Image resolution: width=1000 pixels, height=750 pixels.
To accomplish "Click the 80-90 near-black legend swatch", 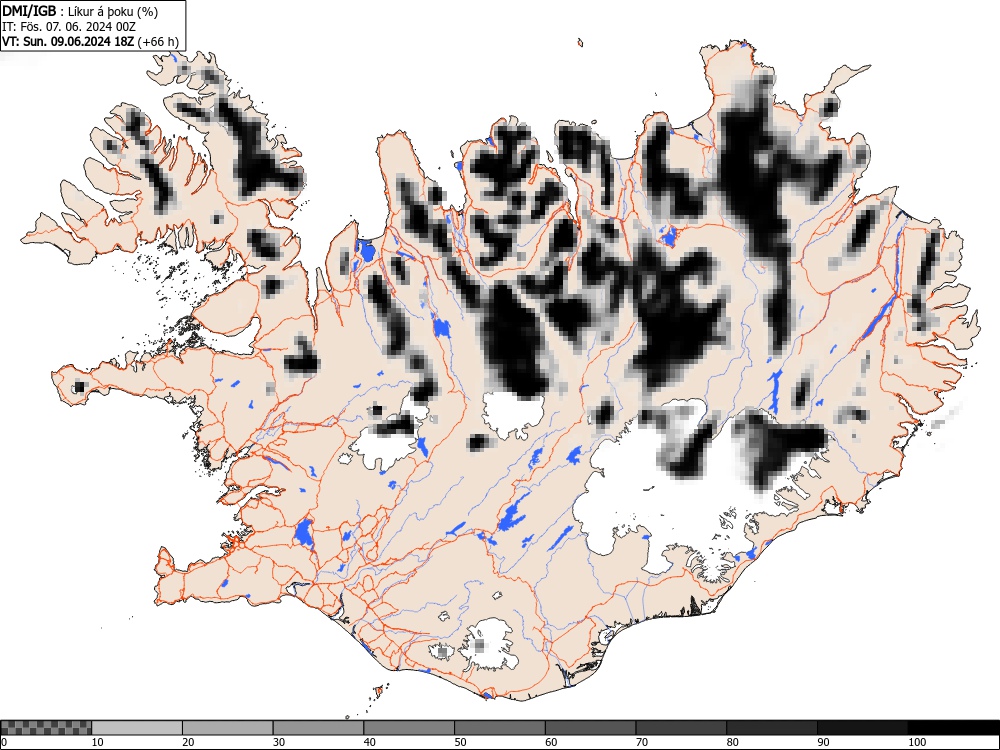I will 772,727.
